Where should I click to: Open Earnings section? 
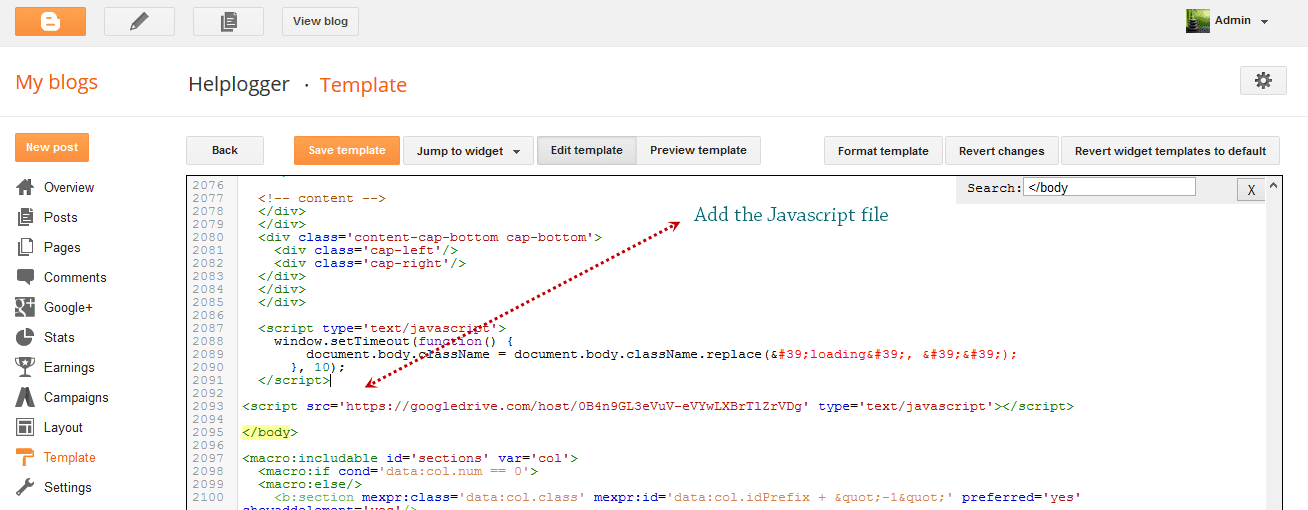(69, 367)
